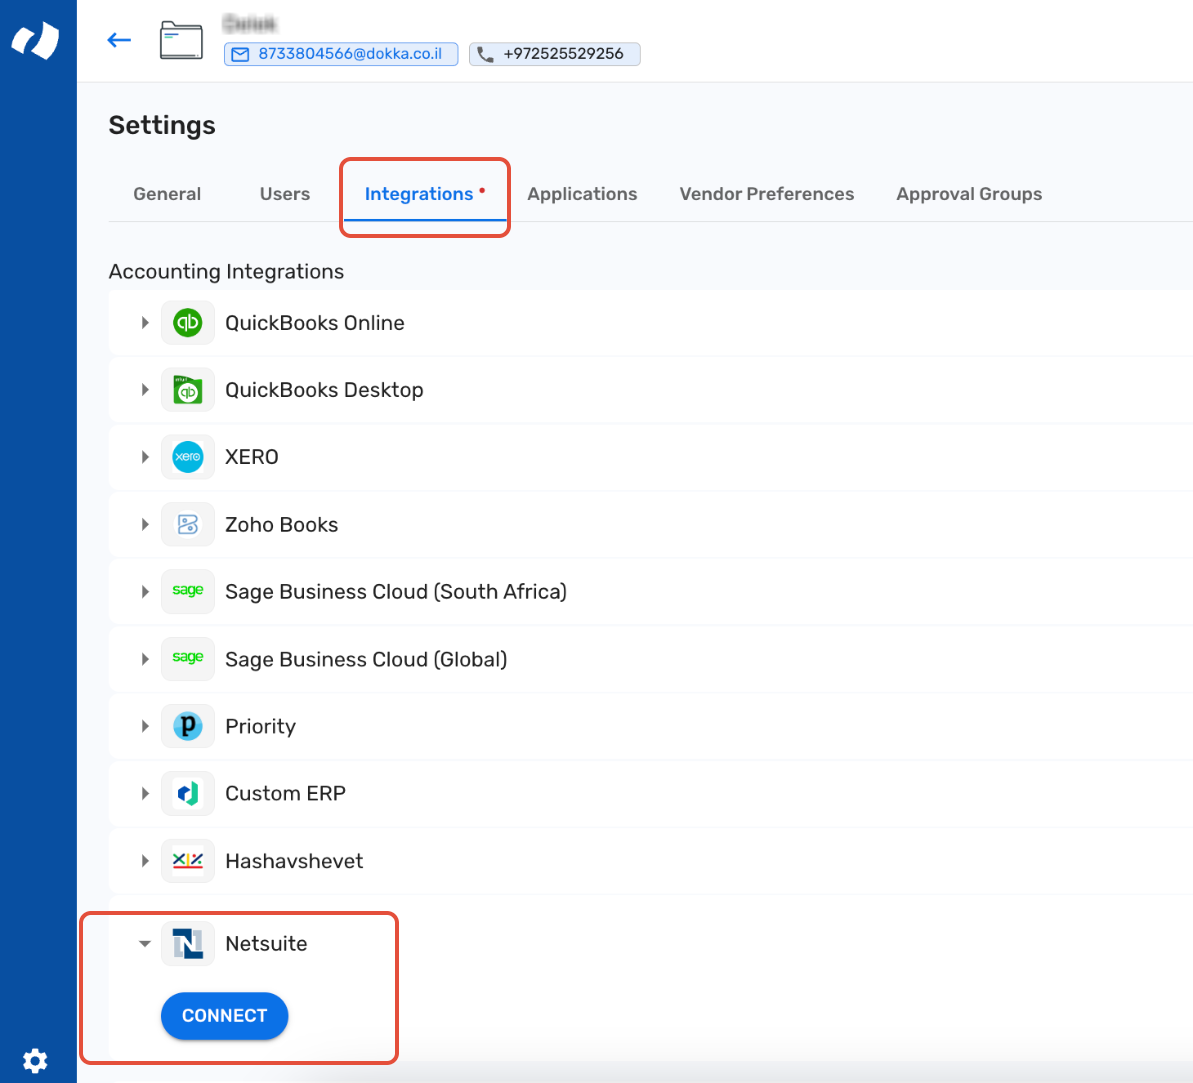Viewport: 1193px width, 1083px height.
Task: Click the Sage Global logo icon
Action: coord(188,658)
